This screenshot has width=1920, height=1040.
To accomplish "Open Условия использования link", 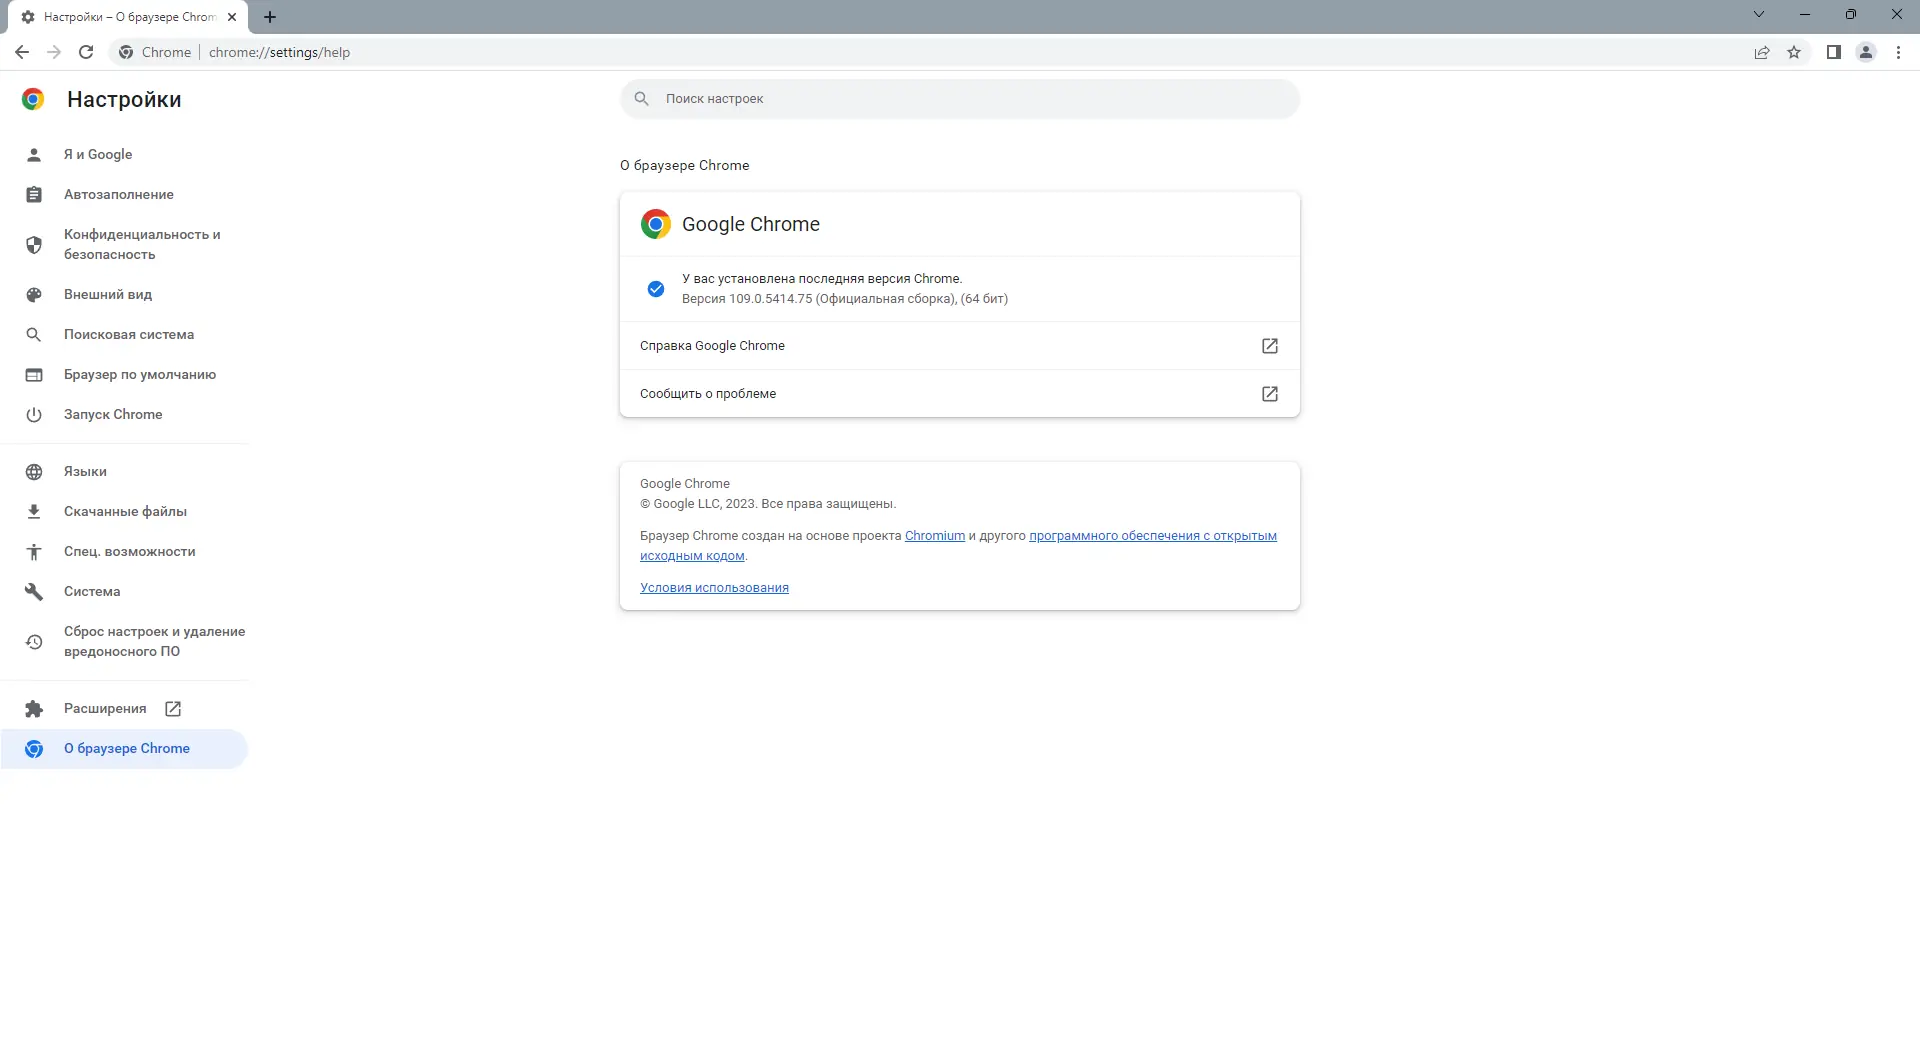I will tap(714, 588).
